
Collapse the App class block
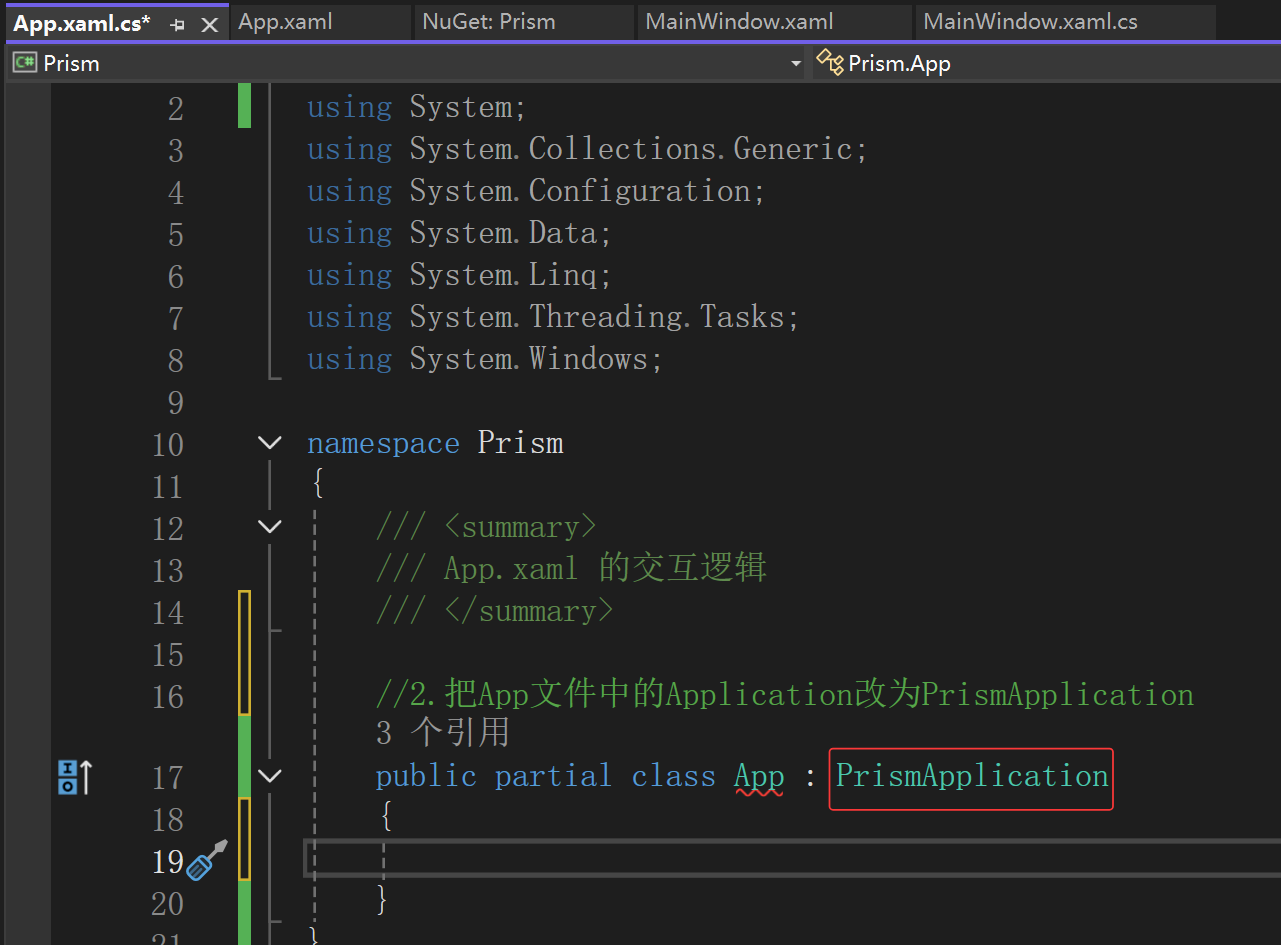[x=270, y=775]
